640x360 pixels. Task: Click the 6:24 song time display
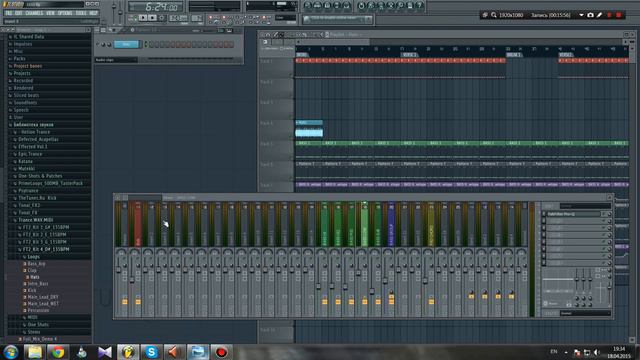[155, 7]
